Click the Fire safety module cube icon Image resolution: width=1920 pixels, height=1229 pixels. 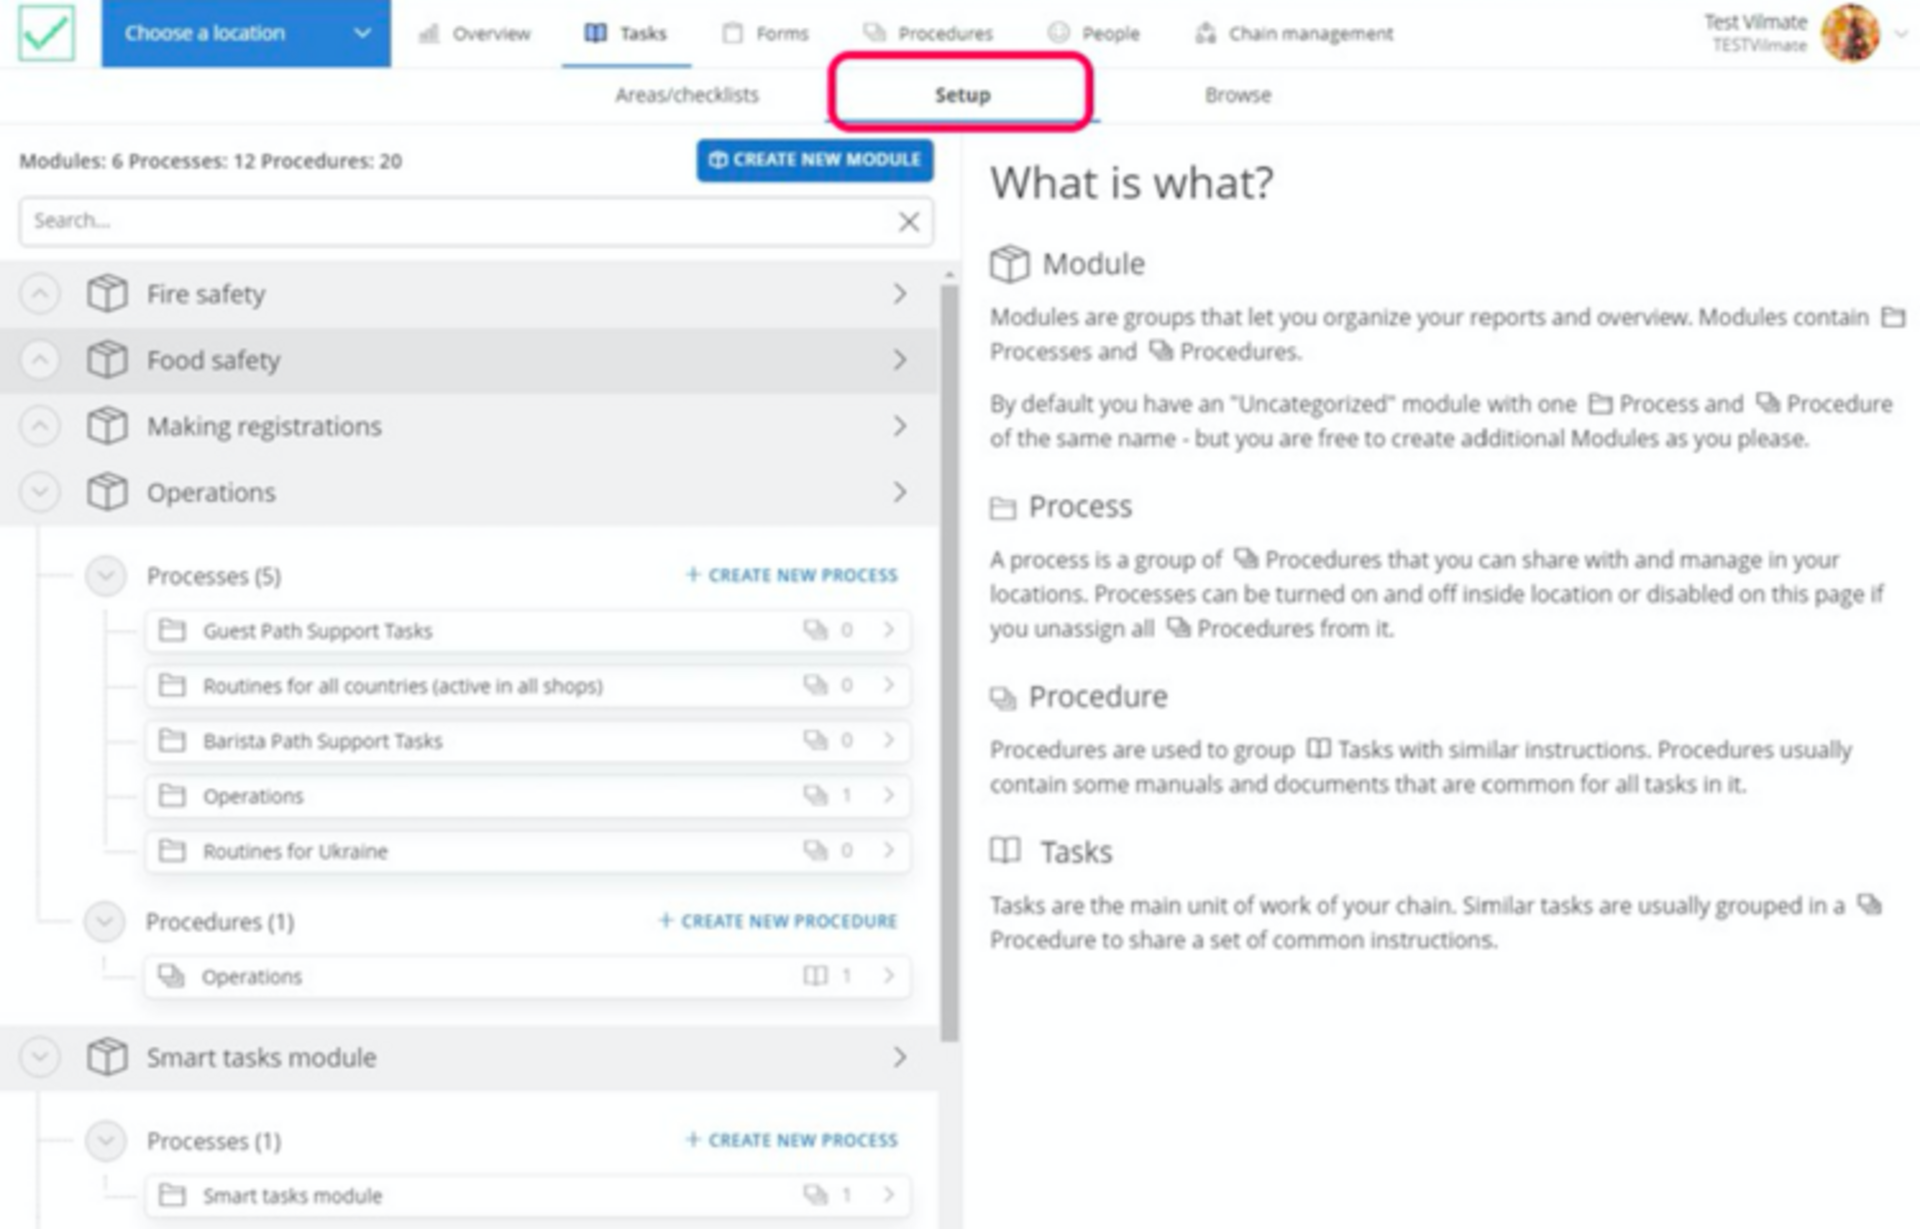[x=107, y=294]
